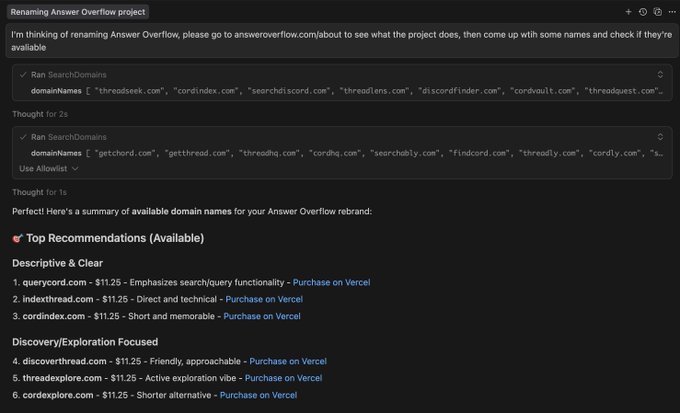Click 'Active exploration vibe' description text

191,378
